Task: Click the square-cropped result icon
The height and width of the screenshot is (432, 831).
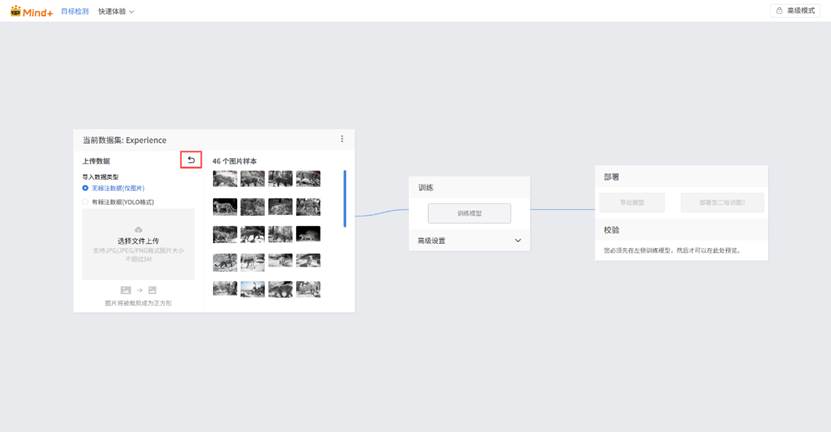Action: coord(152,290)
